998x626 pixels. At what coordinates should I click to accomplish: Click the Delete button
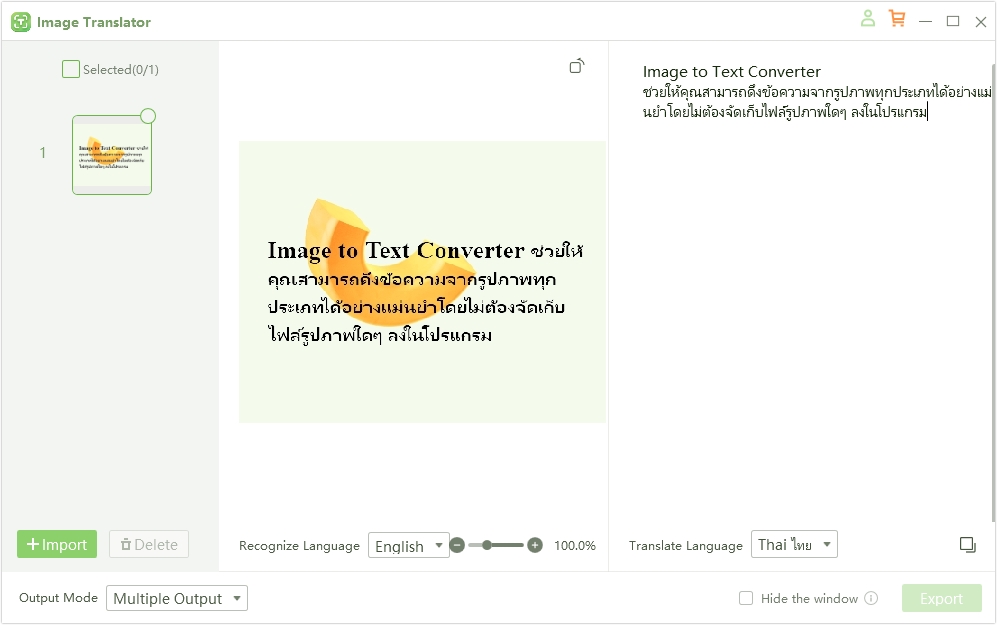149,545
